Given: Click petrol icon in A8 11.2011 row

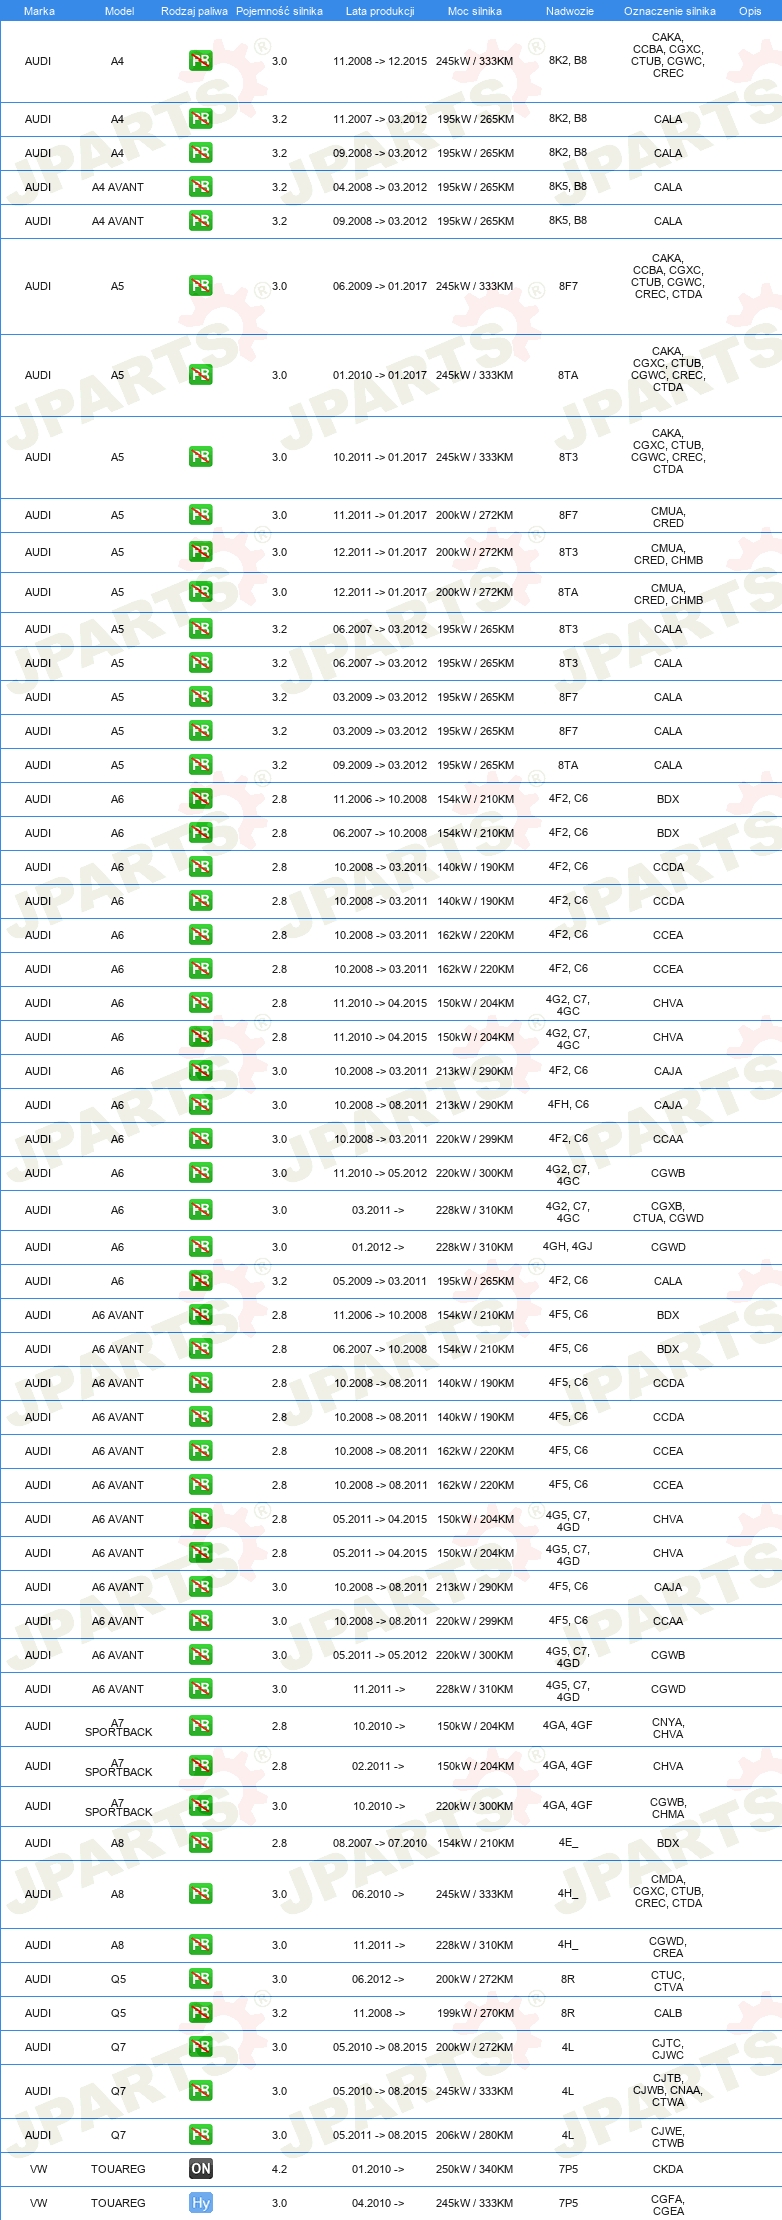Looking at the screenshot, I should [201, 1945].
